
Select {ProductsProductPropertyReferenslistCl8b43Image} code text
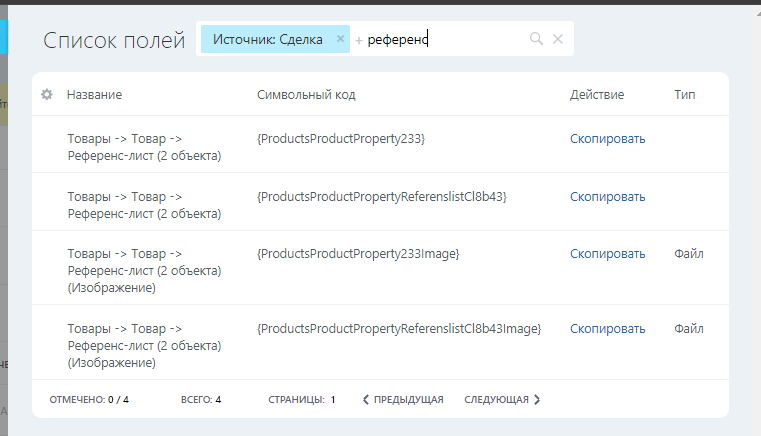click(399, 329)
